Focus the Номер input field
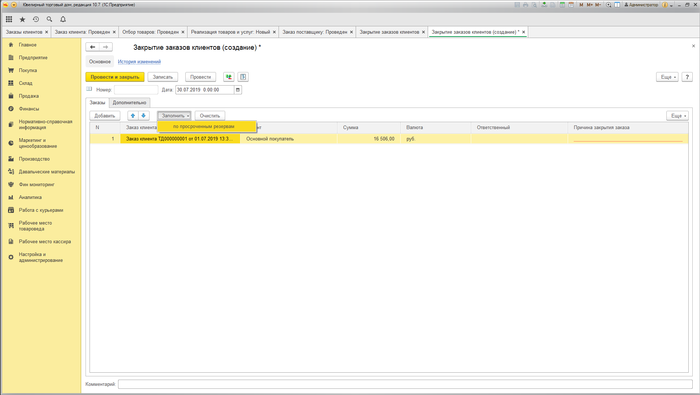The image size is (700, 395). pos(136,90)
